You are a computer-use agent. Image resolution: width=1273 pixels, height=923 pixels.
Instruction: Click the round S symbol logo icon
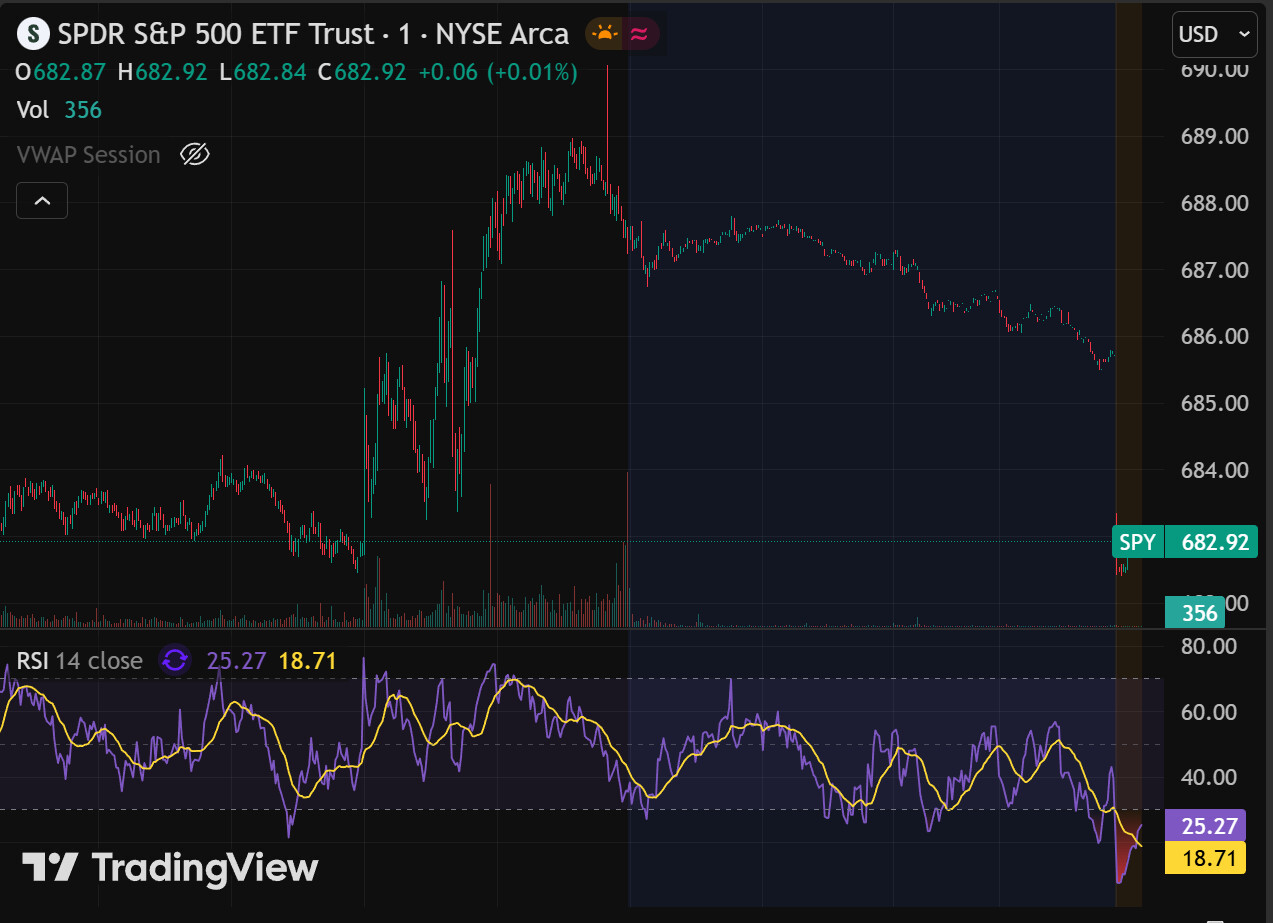pos(35,34)
